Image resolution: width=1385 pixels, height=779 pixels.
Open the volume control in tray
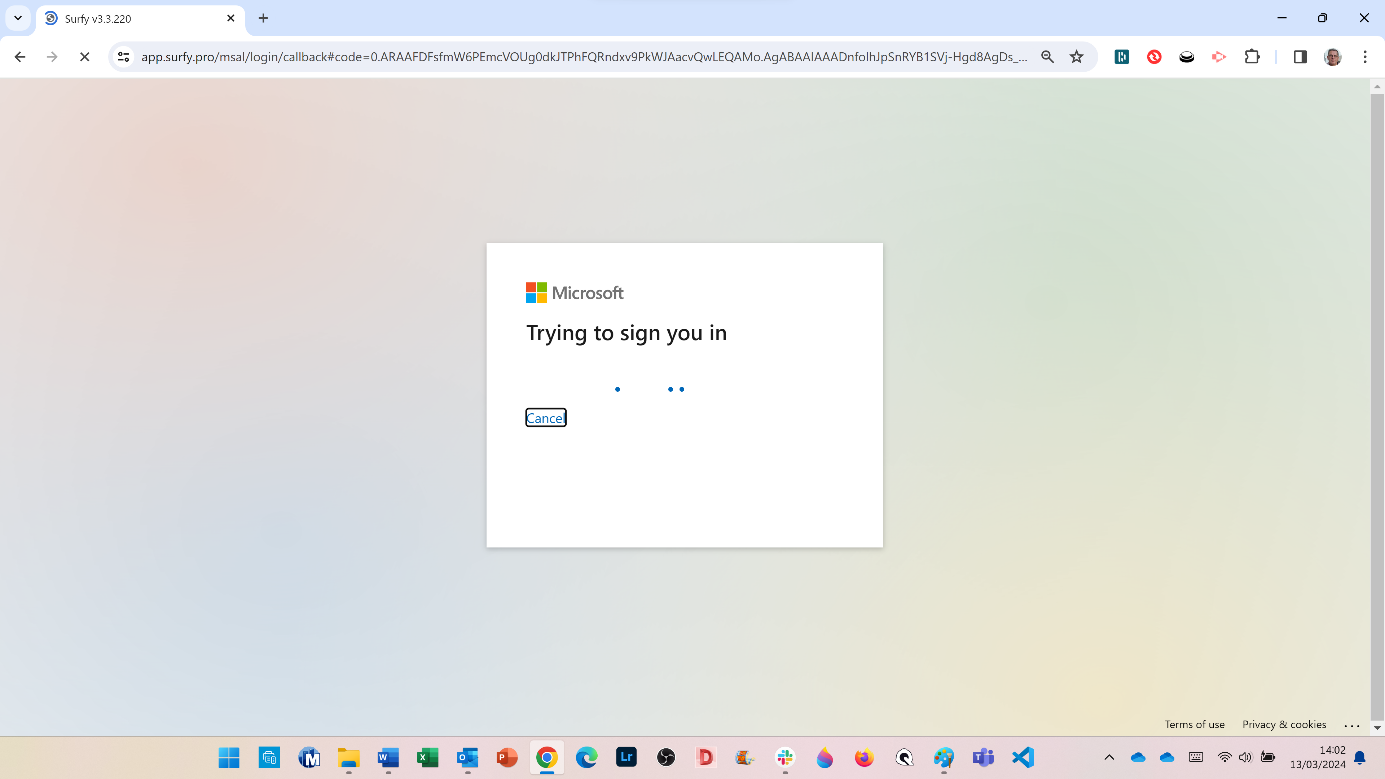(x=1245, y=757)
